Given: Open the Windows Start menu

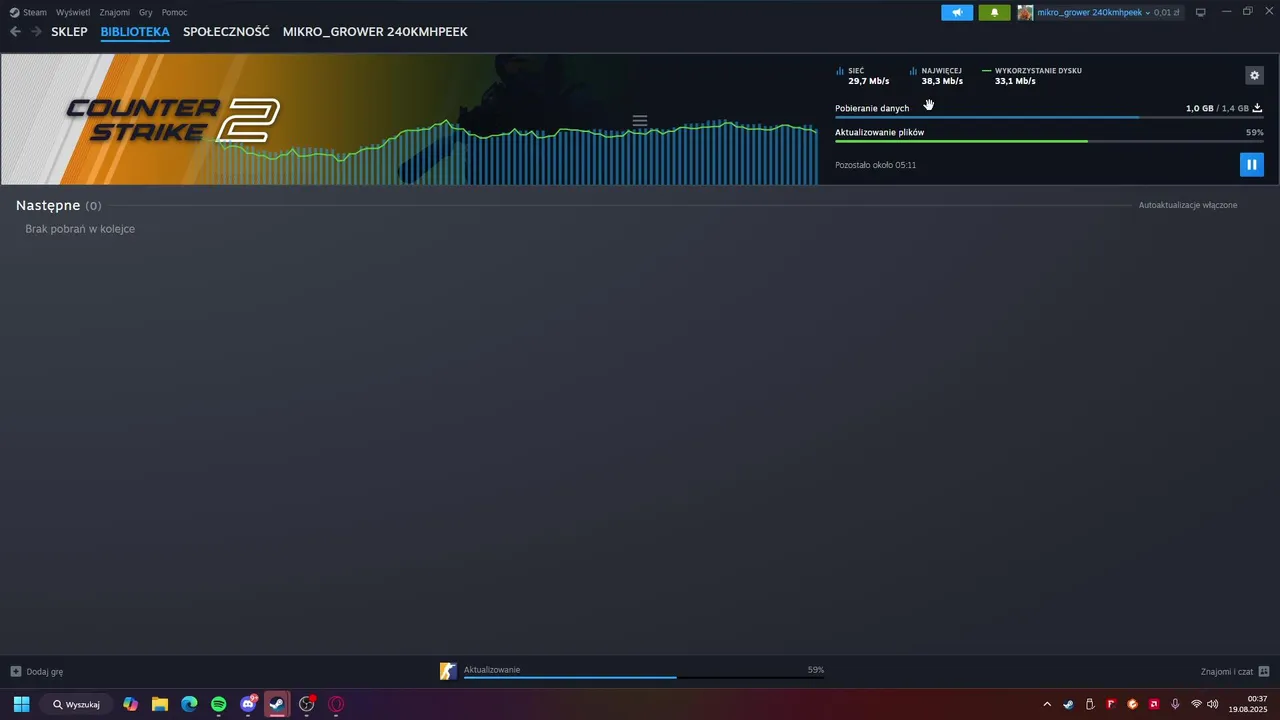Looking at the screenshot, I should click(x=21, y=704).
